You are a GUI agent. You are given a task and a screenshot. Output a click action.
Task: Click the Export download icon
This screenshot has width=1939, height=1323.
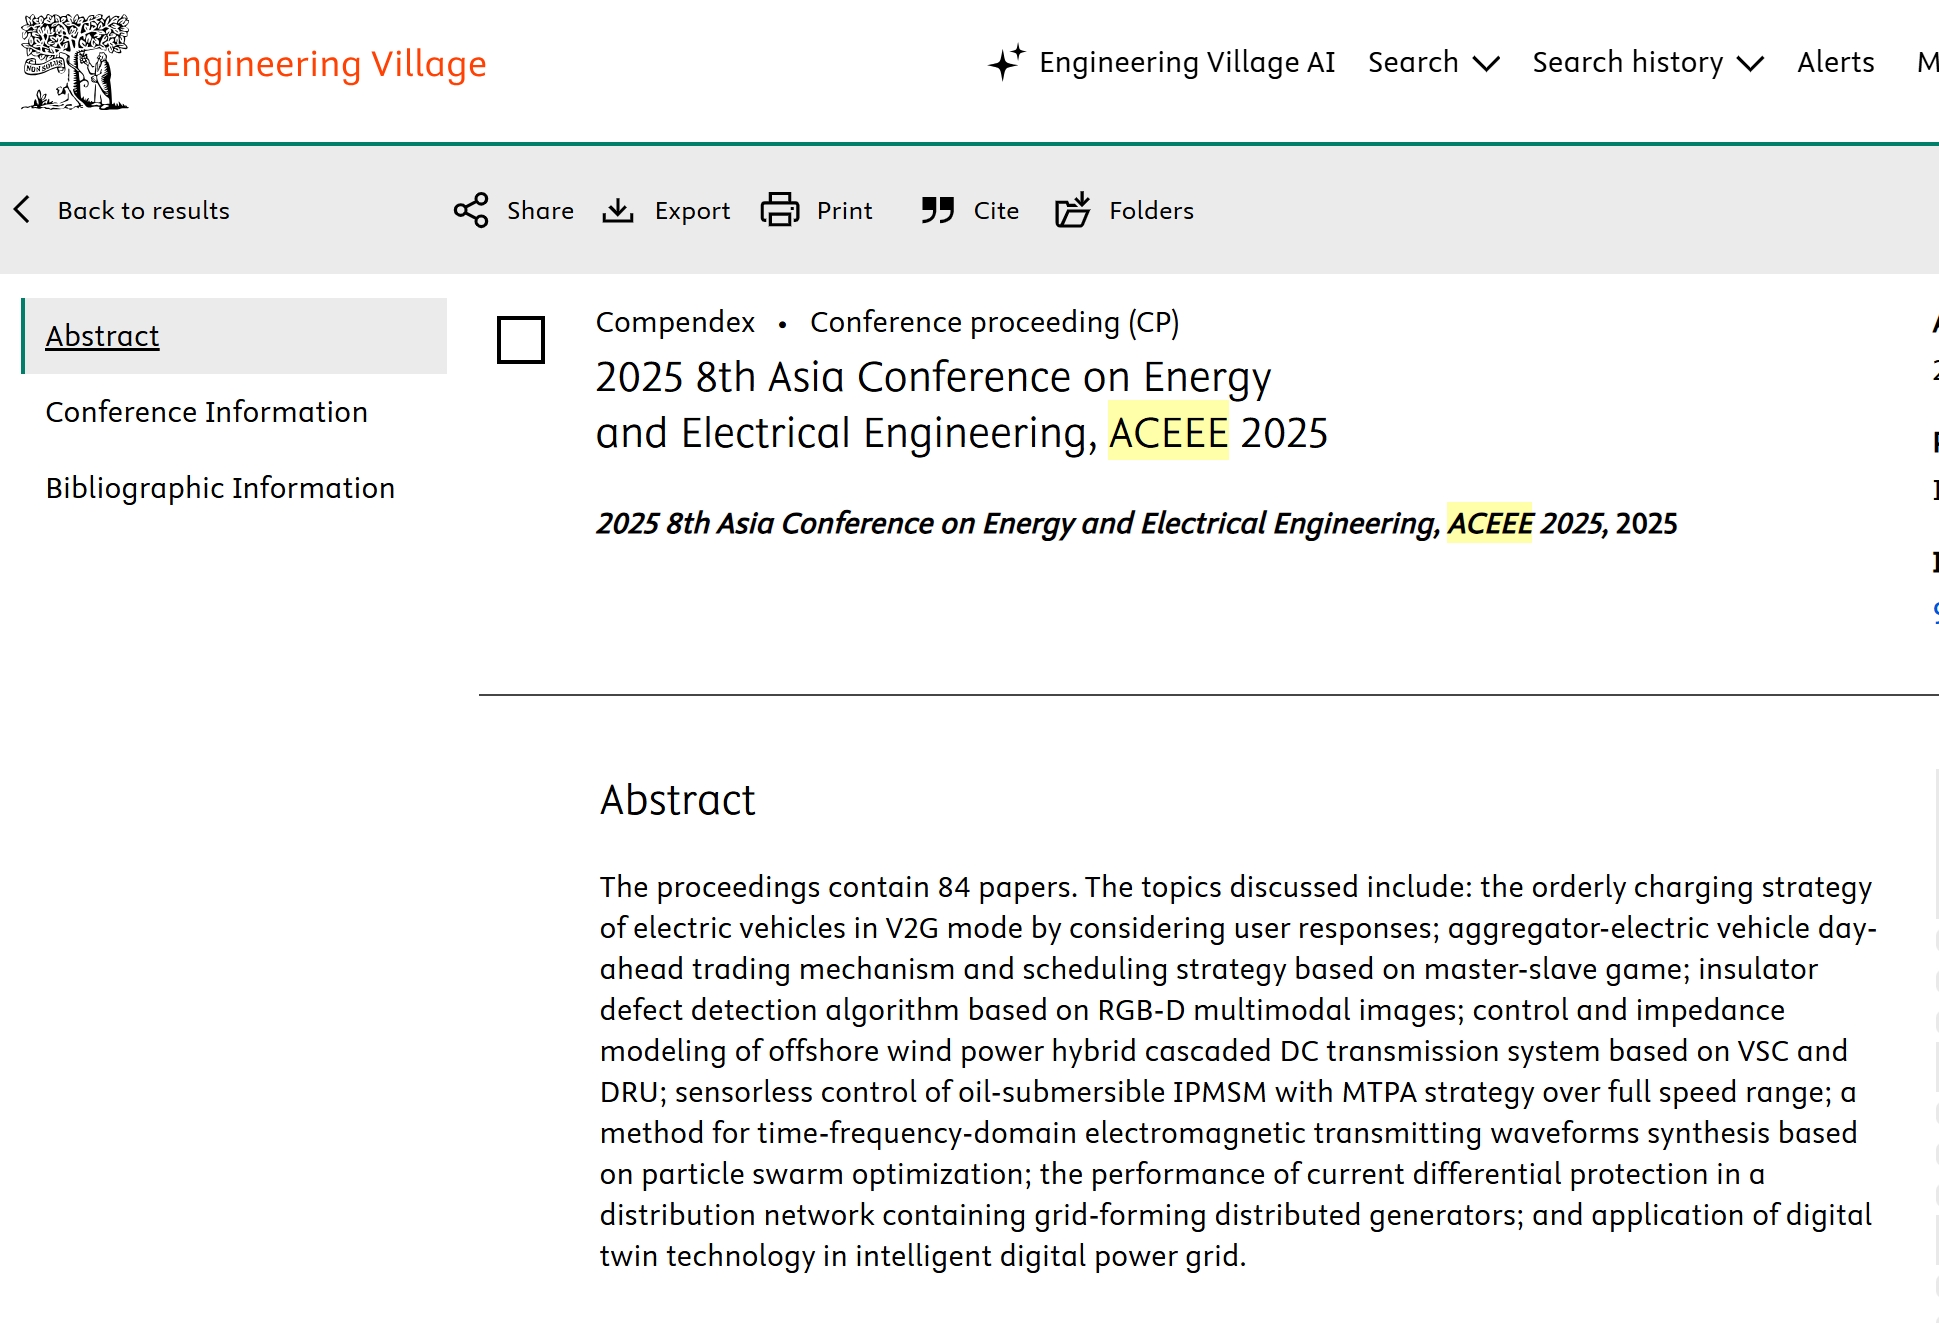point(618,210)
